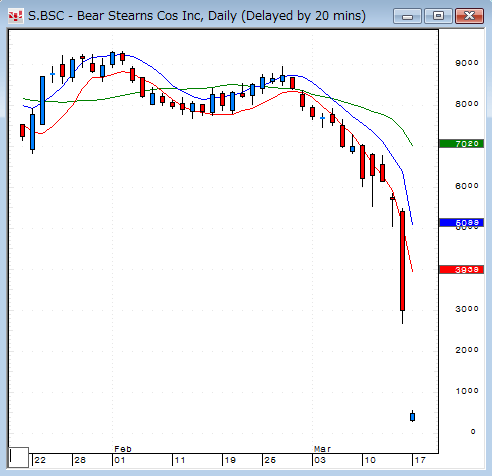Image resolution: width=492 pixels, height=476 pixels.
Task: Click the 9000 price axis label
Action: pyautogui.click(x=467, y=63)
